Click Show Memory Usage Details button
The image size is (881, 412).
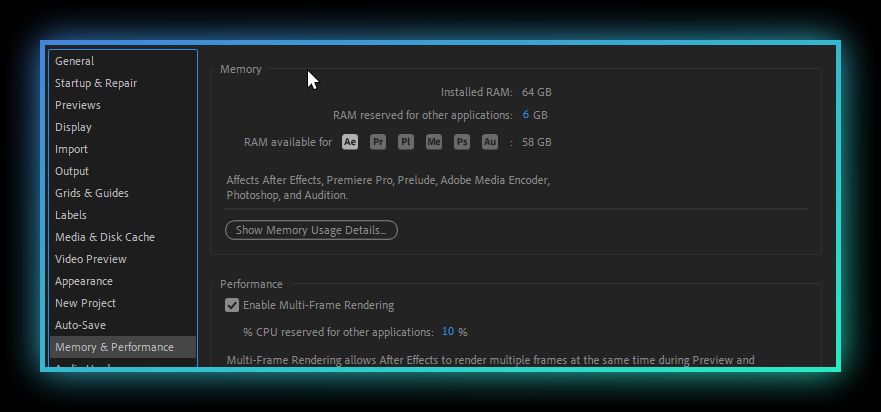click(x=311, y=230)
